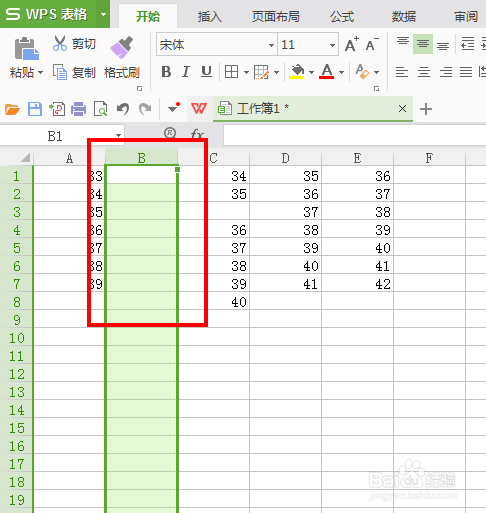Click the export to PDF icon
The width and height of the screenshot is (486, 513).
coord(57,109)
